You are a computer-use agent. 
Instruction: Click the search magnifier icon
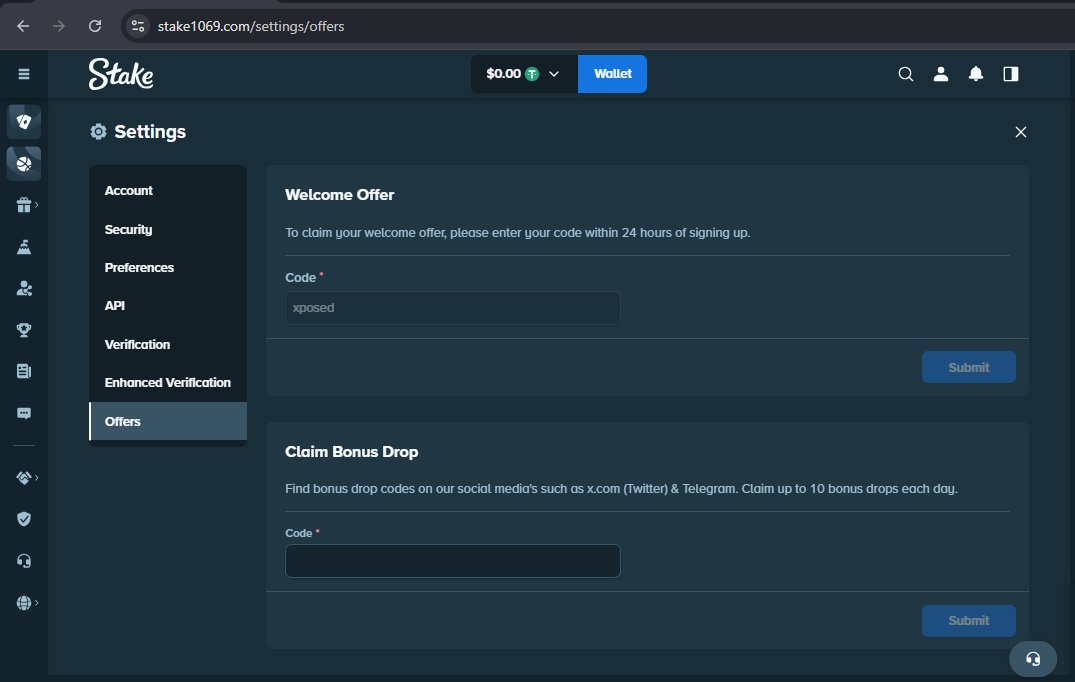(x=906, y=74)
